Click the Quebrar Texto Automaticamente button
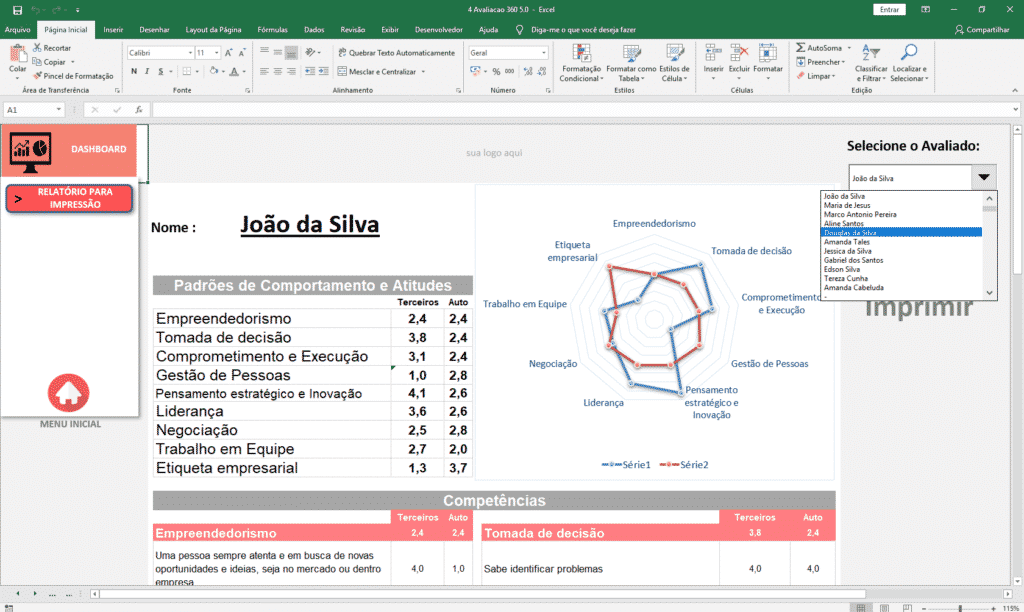The height and width of the screenshot is (612, 1024). 396,53
